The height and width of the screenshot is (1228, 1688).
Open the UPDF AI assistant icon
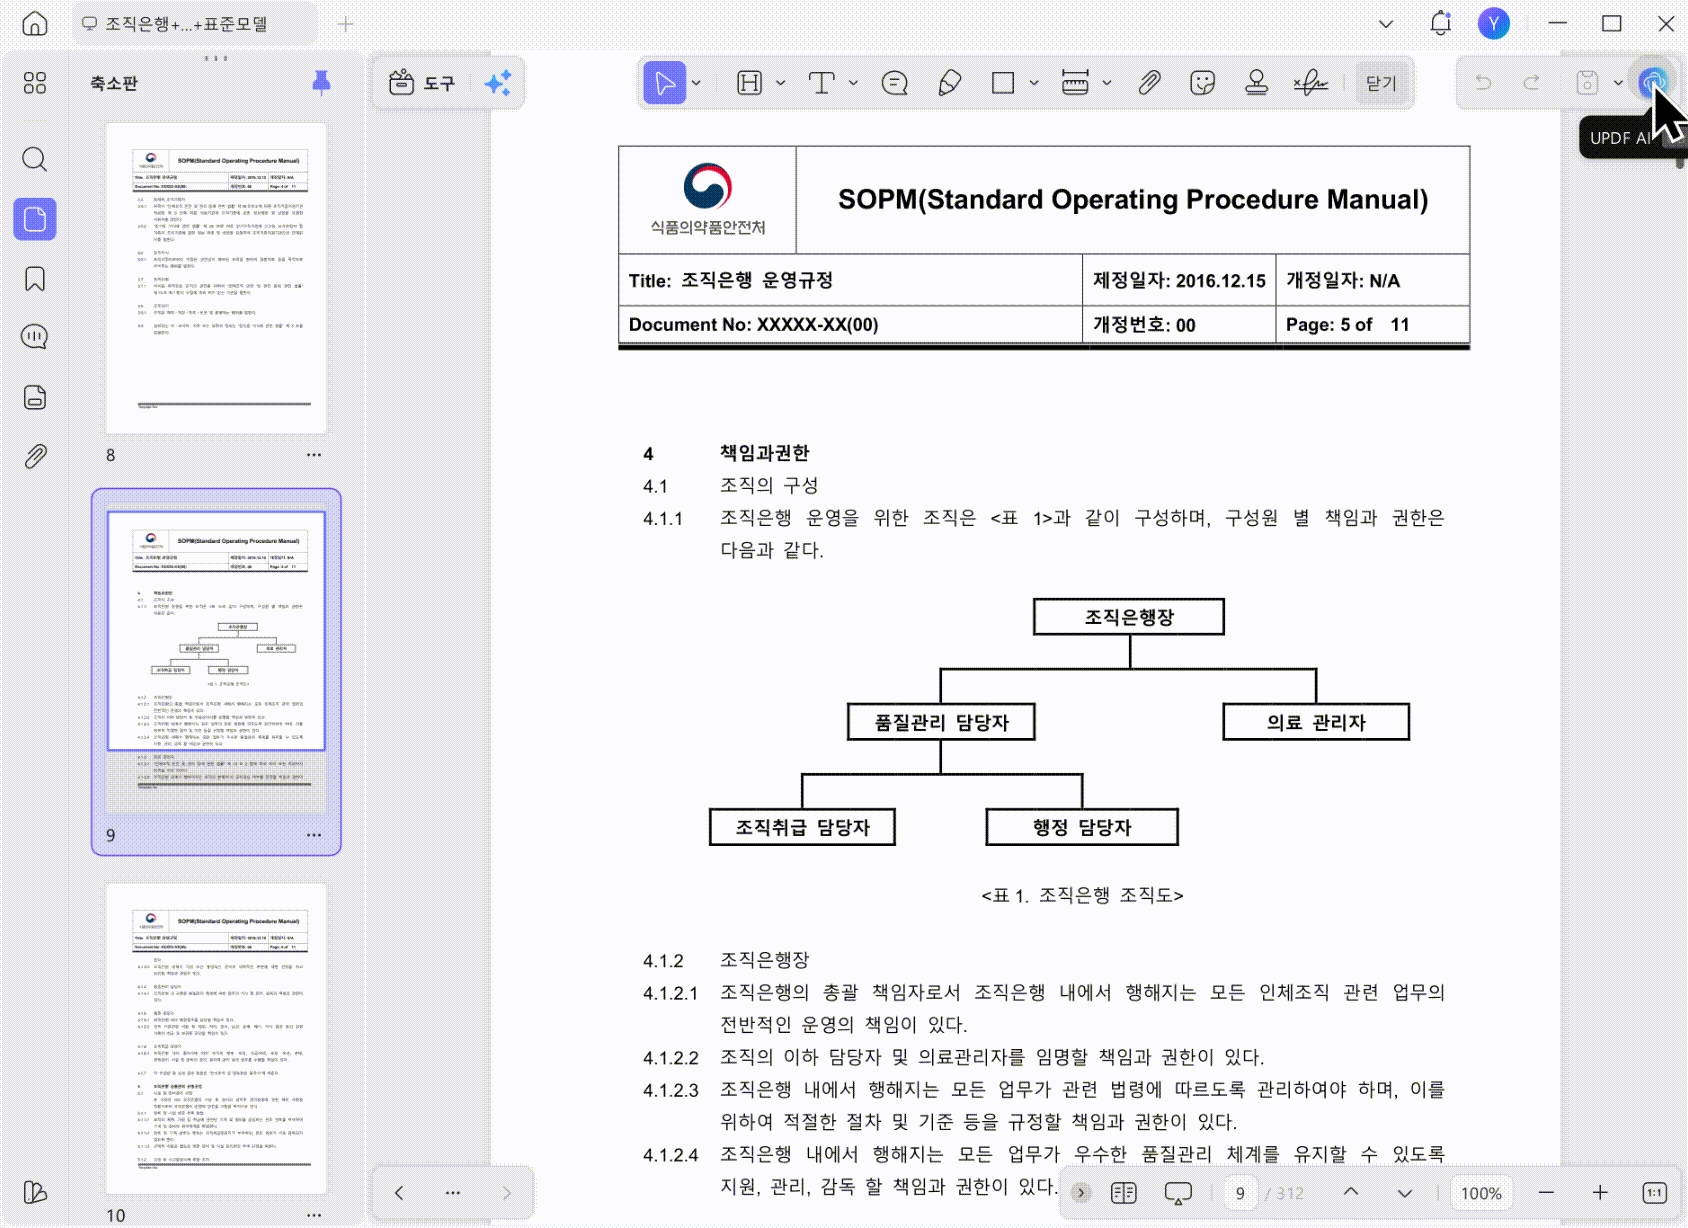[x=1653, y=81]
